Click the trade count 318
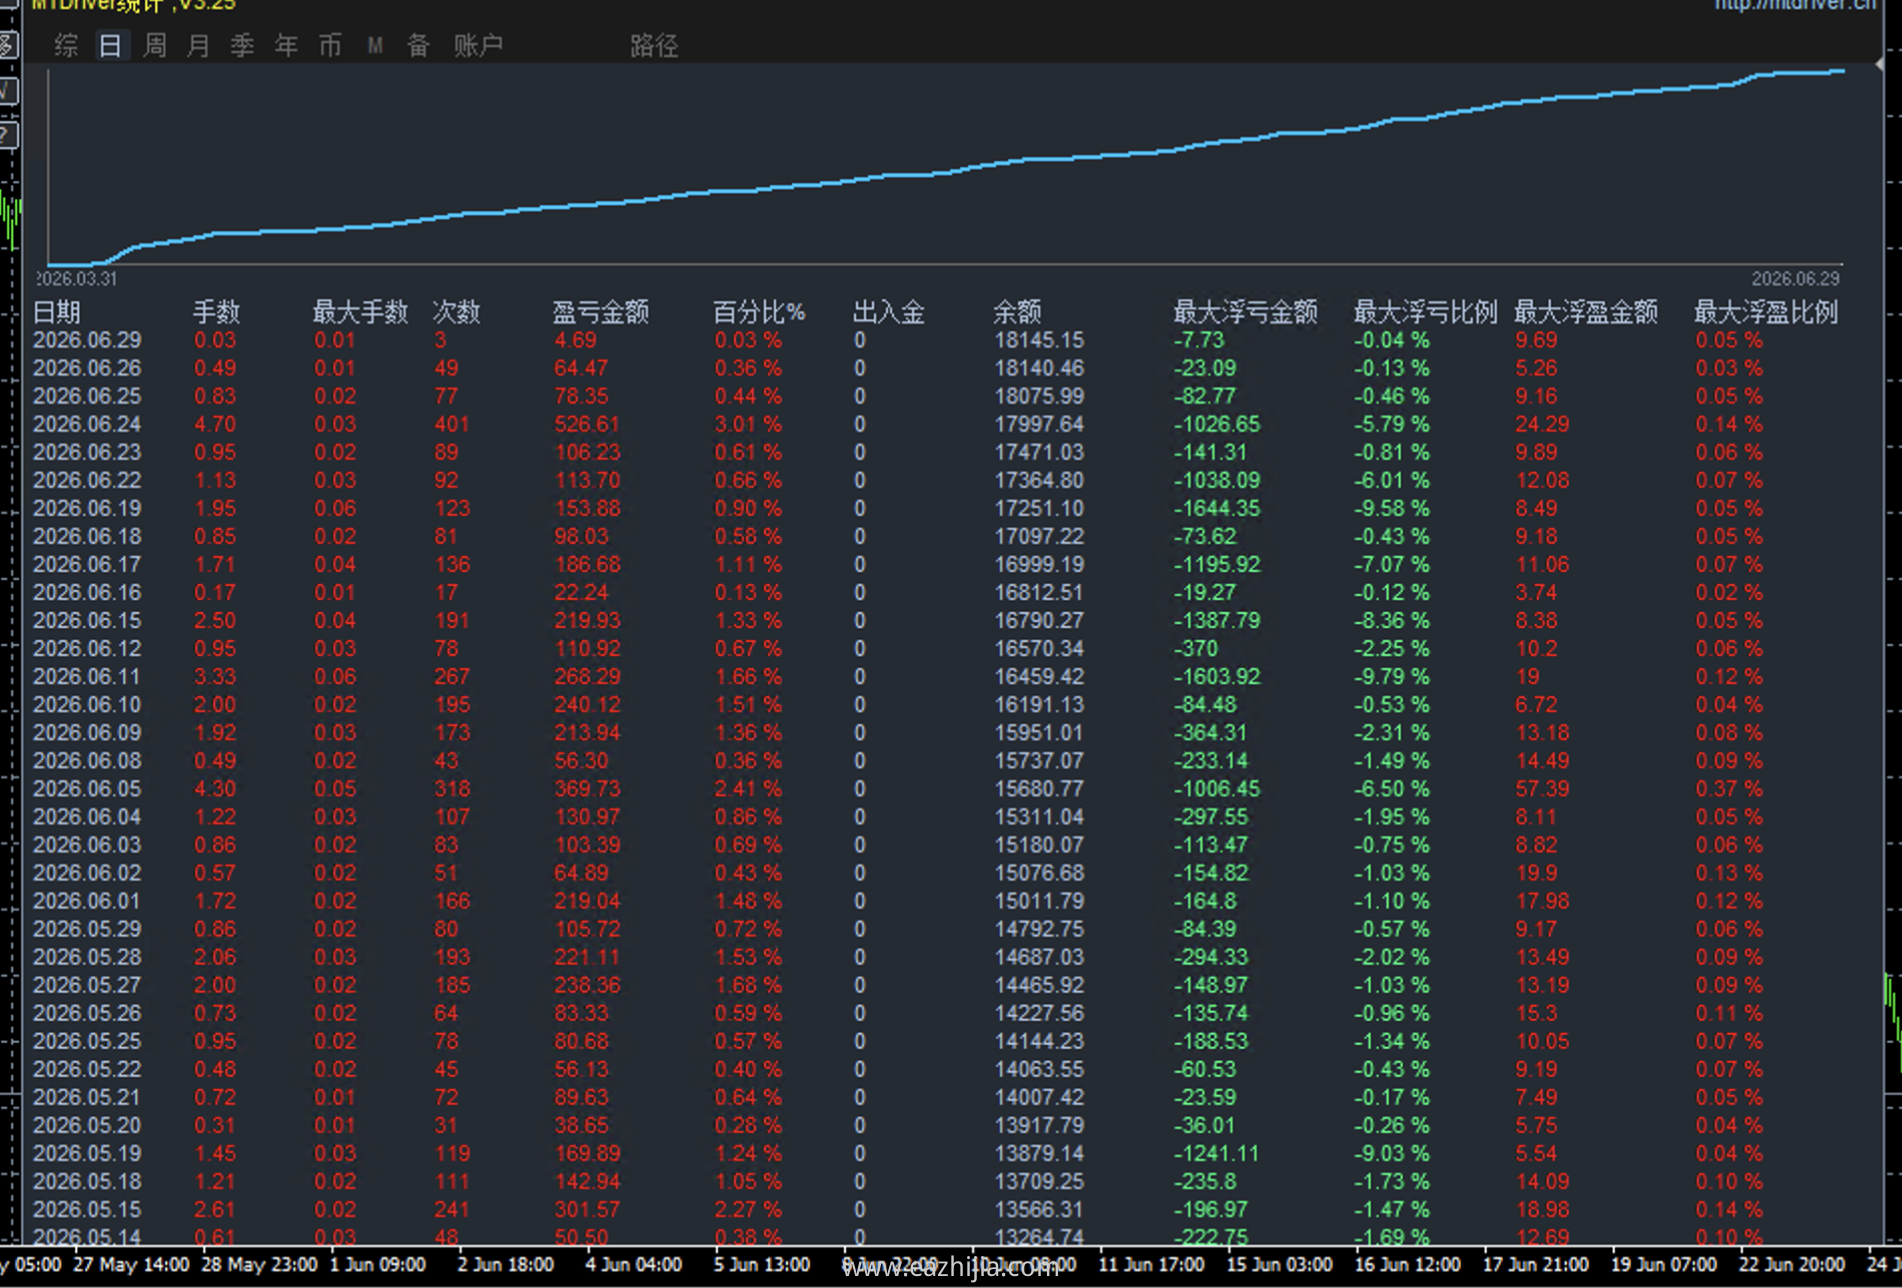The width and height of the screenshot is (1902, 1288). pyautogui.click(x=452, y=788)
